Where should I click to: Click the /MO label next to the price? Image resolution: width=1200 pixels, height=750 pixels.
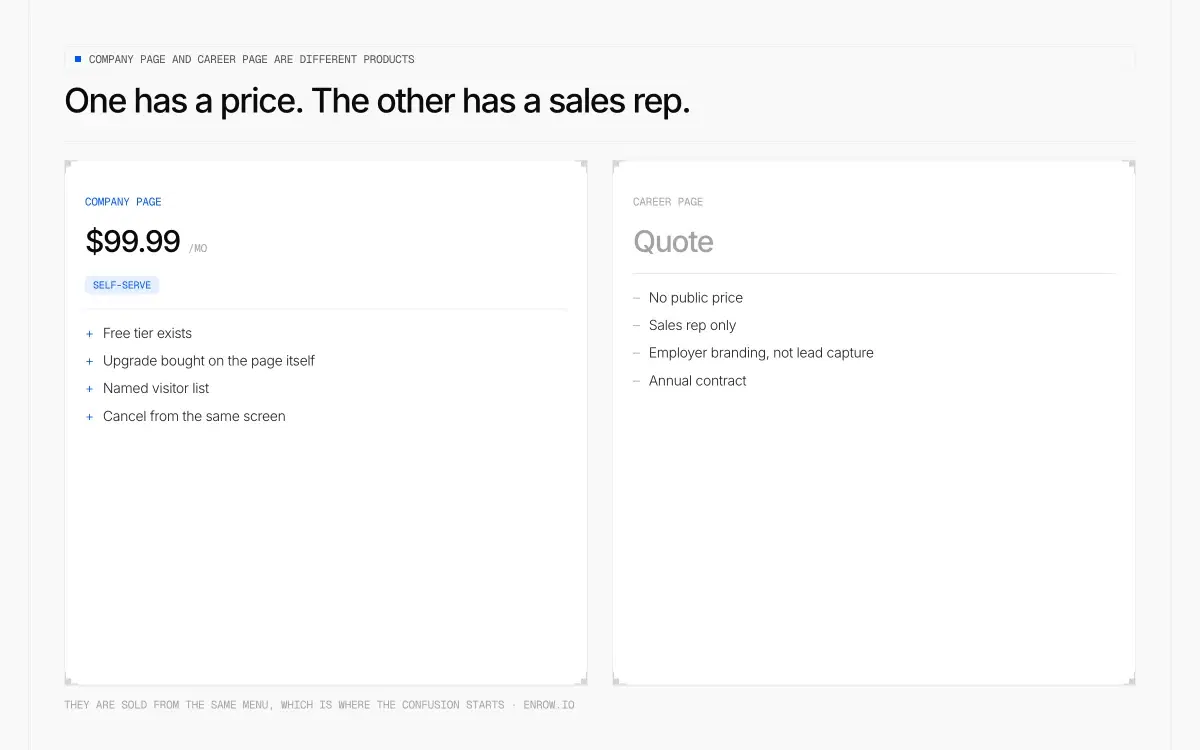point(198,249)
